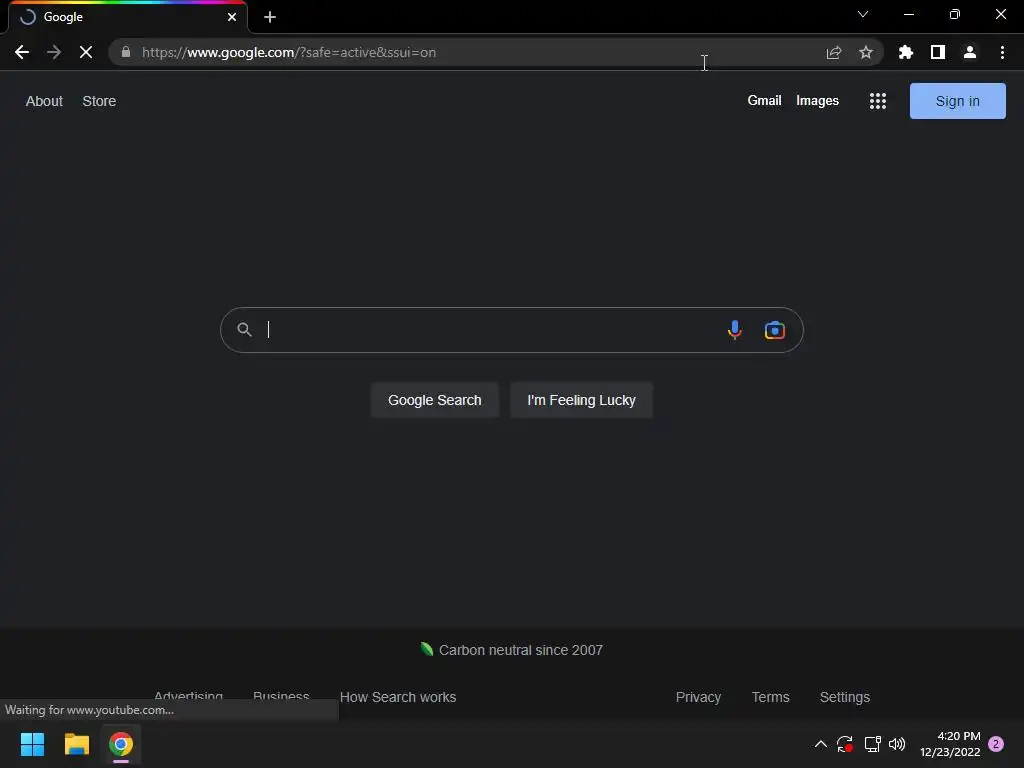Open the Windows Start menu
The height and width of the screenshot is (768, 1024).
point(32,744)
